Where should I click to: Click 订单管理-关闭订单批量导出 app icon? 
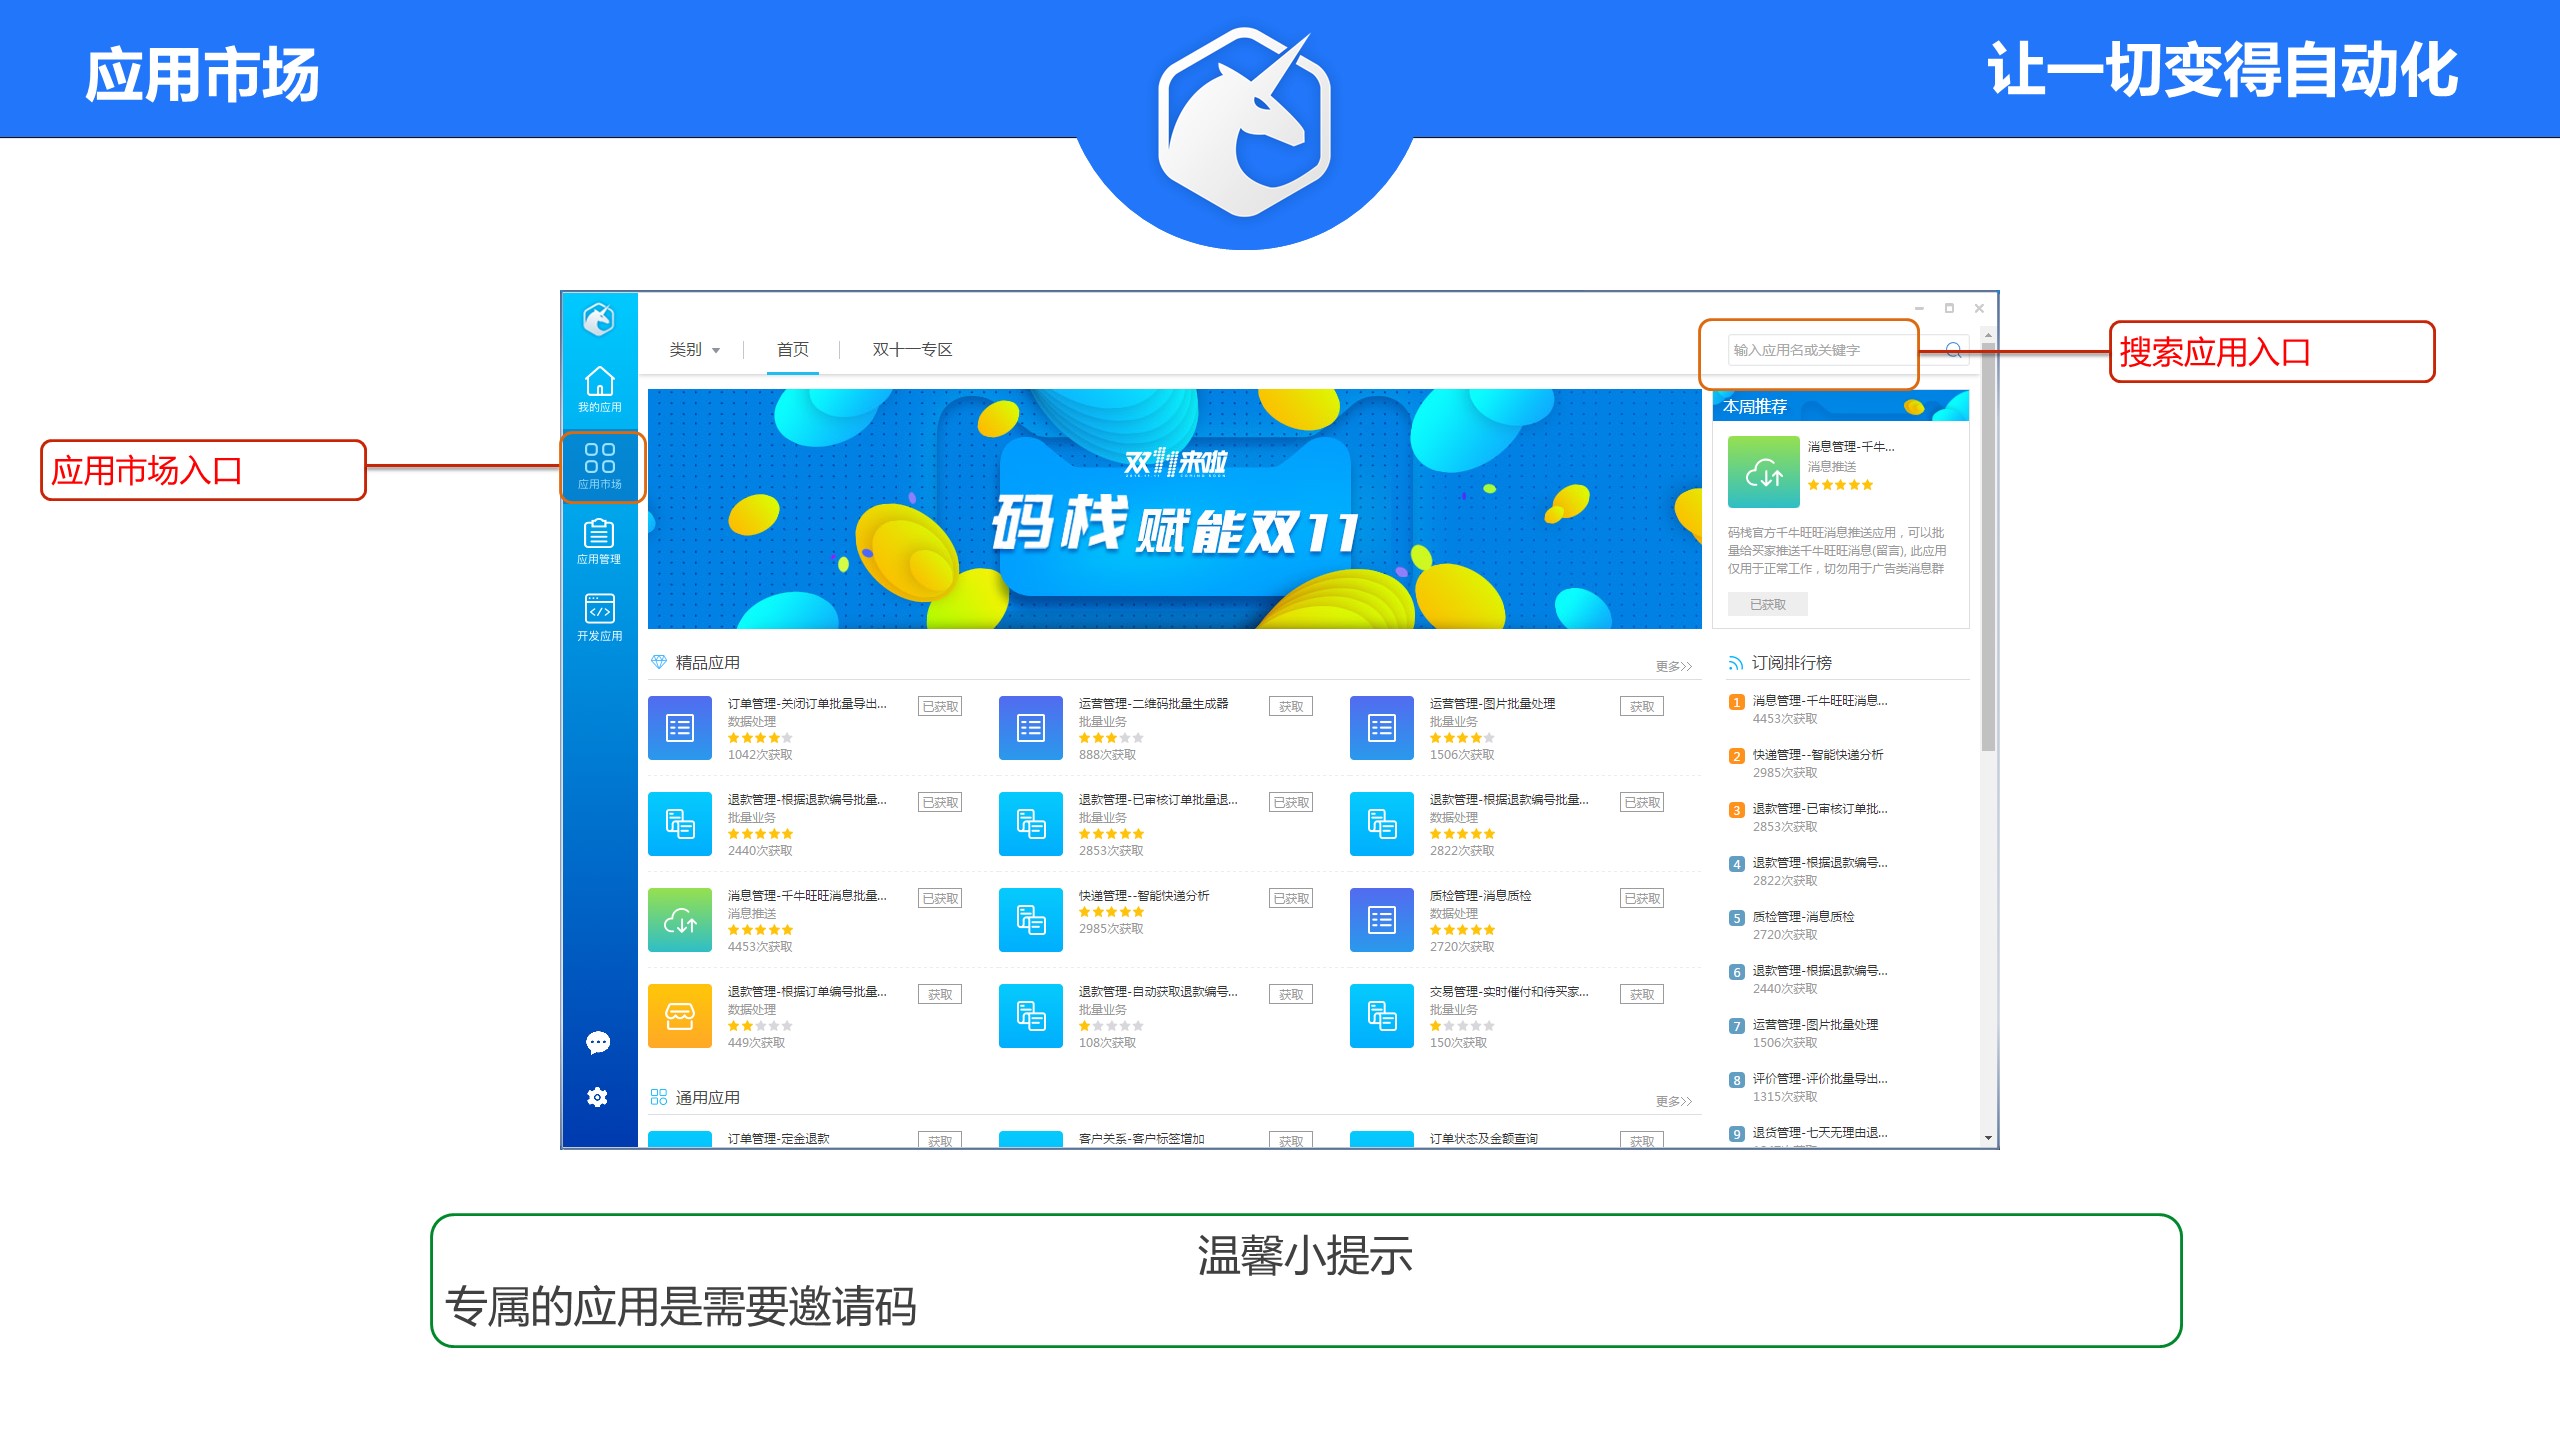click(x=680, y=727)
